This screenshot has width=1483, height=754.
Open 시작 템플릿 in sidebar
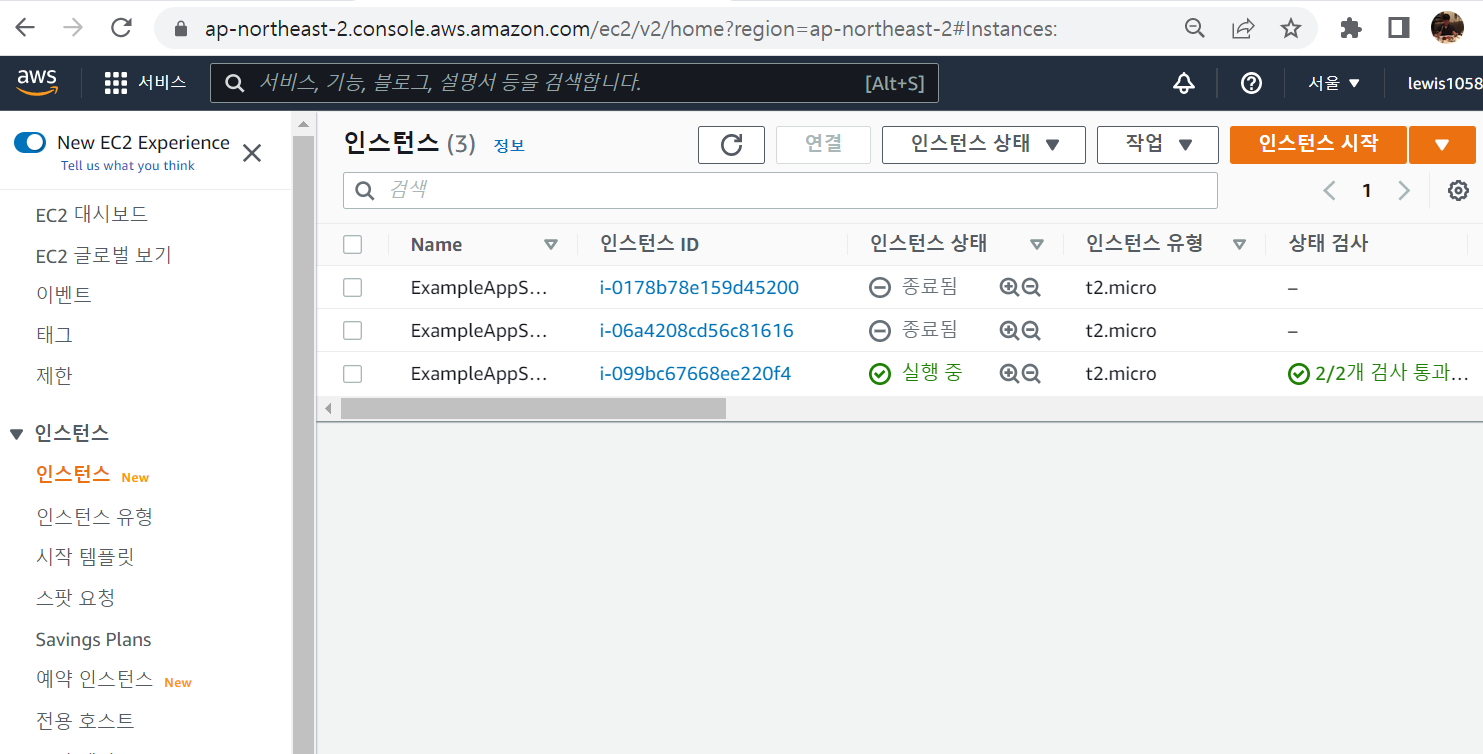click(x=85, y=557)
